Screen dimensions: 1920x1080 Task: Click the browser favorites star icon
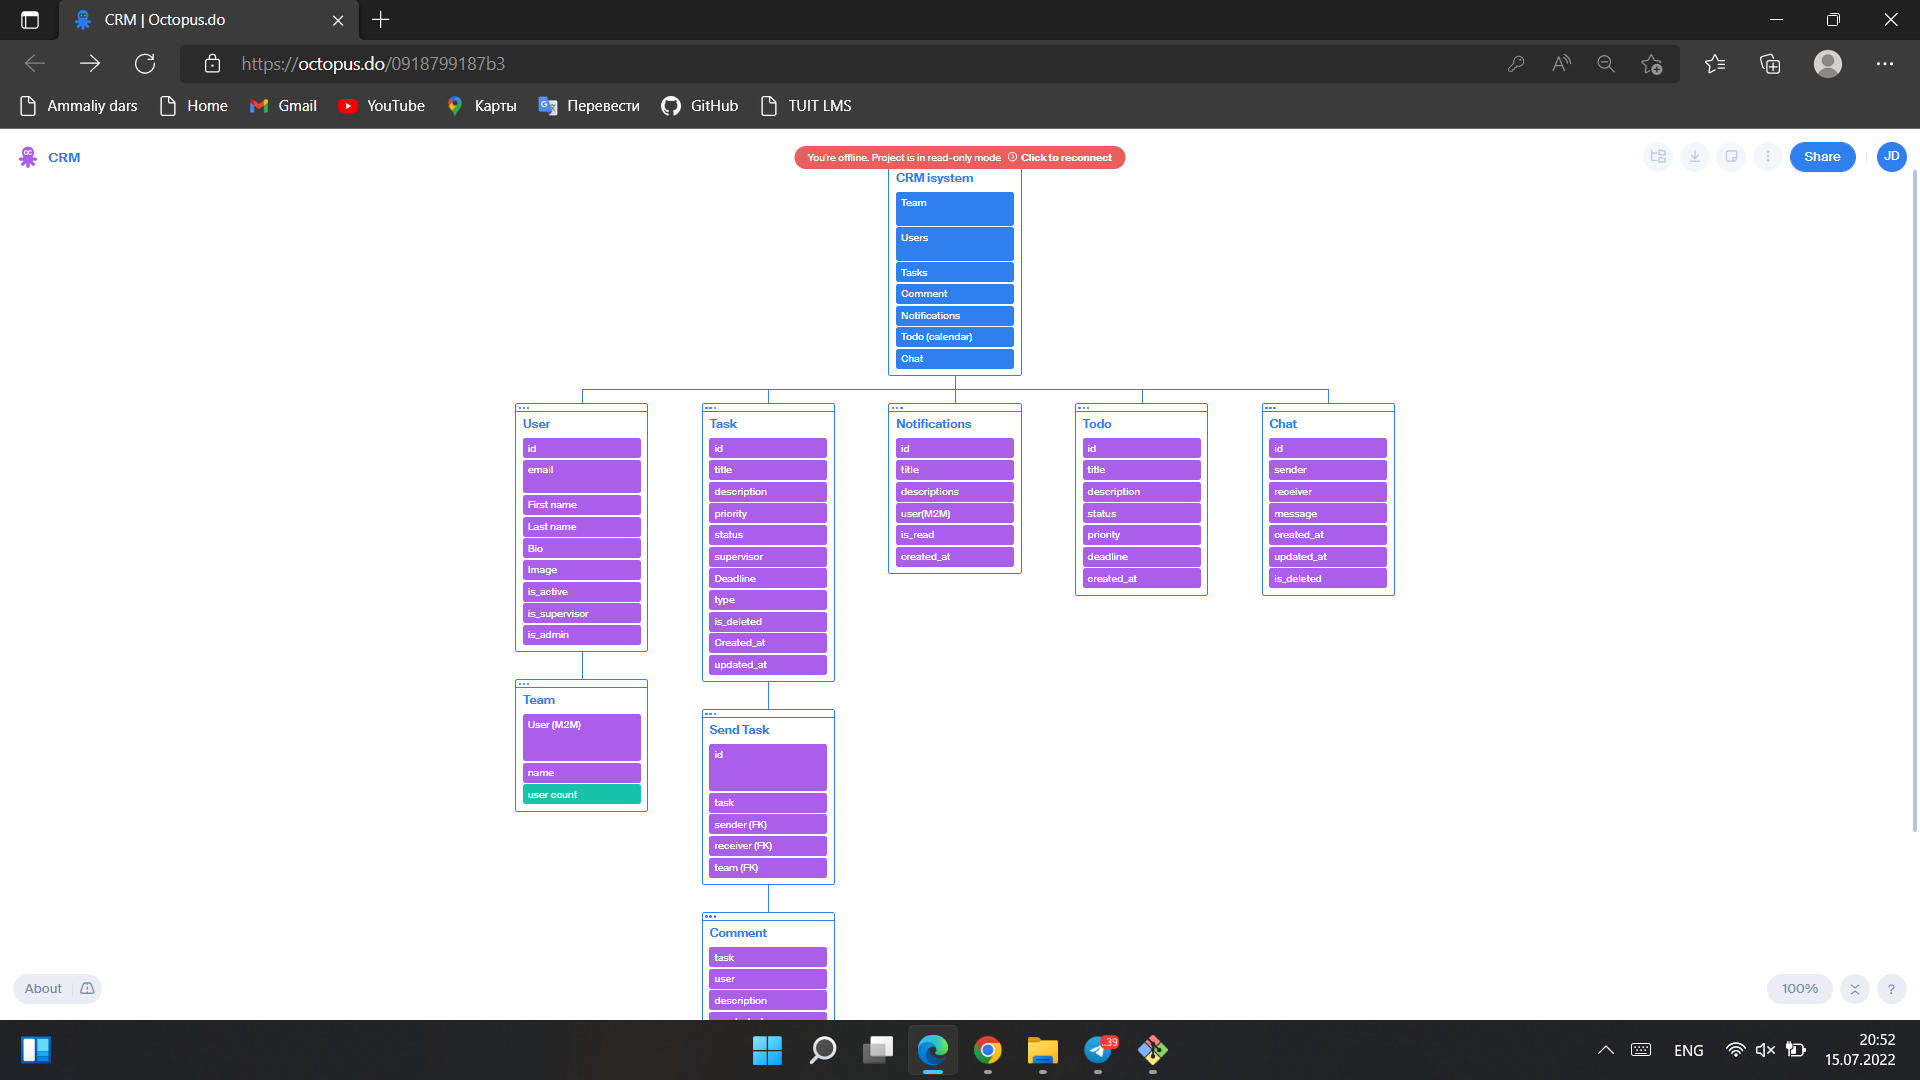1715,64
